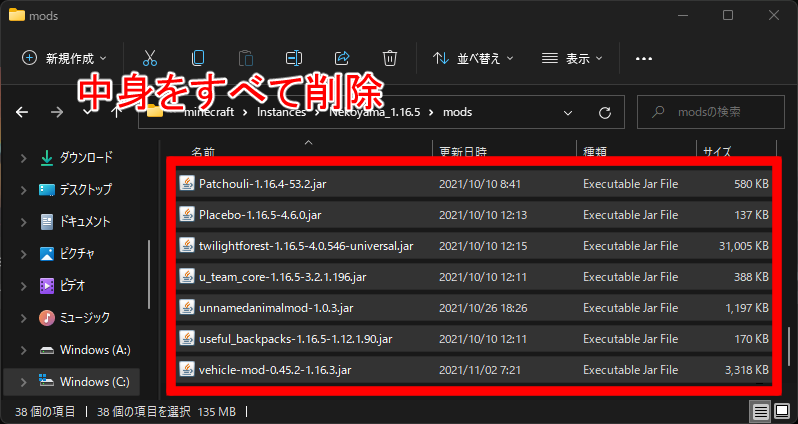Click the Cut scissors icon
This screenshot has width=798, height=424.
pos(150,59)
